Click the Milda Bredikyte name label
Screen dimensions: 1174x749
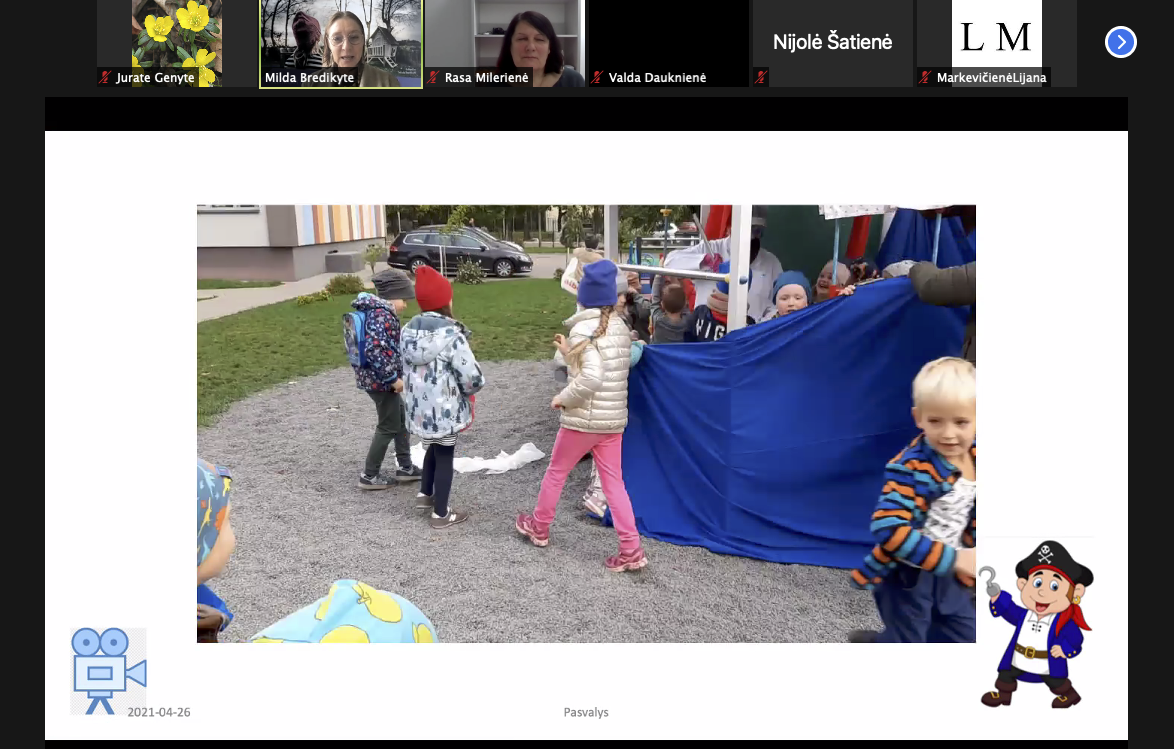[x=309, y=77]
